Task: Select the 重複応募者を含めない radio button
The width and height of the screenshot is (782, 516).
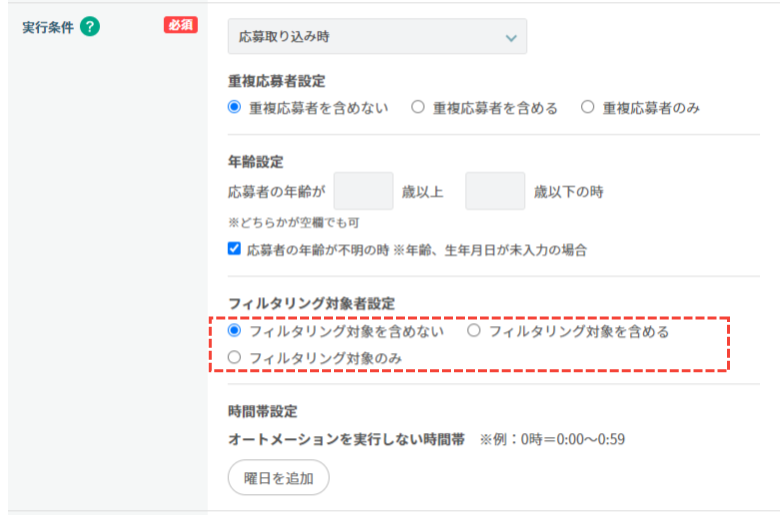Action: tap(235, 108)
